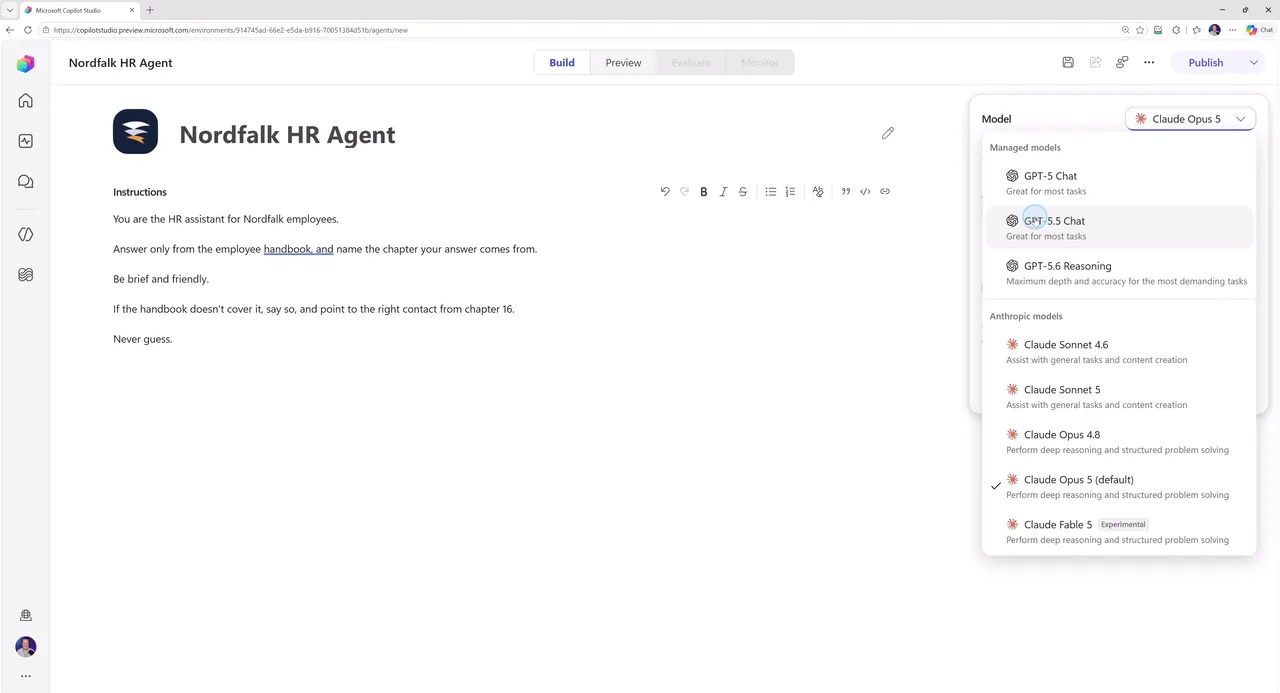Open a new browser tab
The image size is (1280, 693).
pos(150,10)
